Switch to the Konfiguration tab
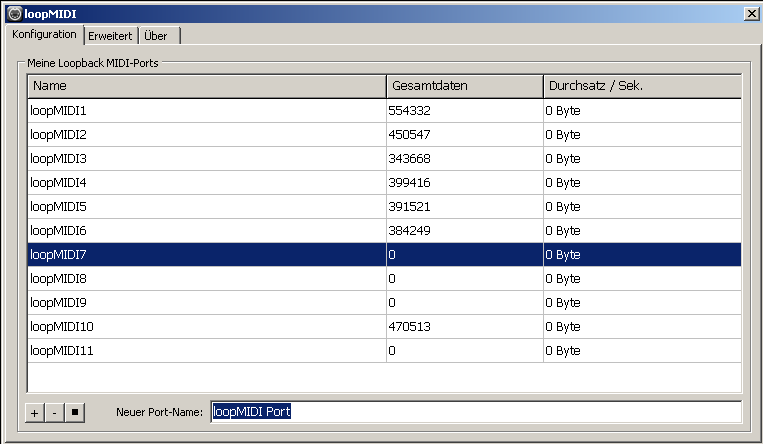The height and width of the screenshot is (444, 763). pyautogui.click(x=44, y=35)
